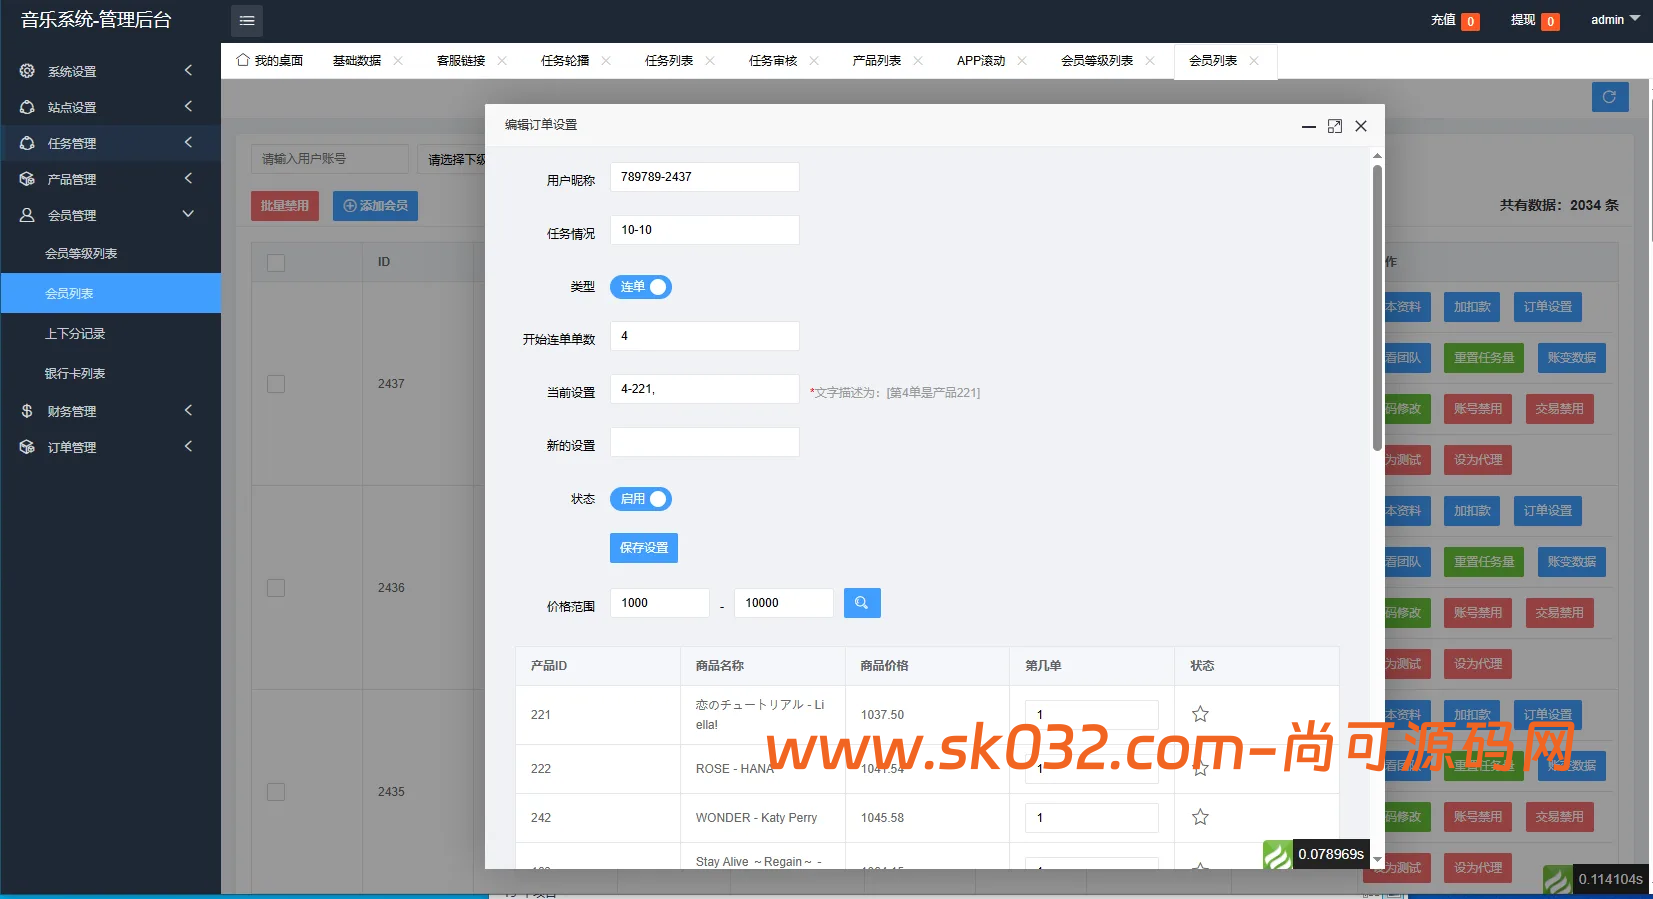Check the checkbox for member 2435
1653x899 pixels.
point(276,792)
